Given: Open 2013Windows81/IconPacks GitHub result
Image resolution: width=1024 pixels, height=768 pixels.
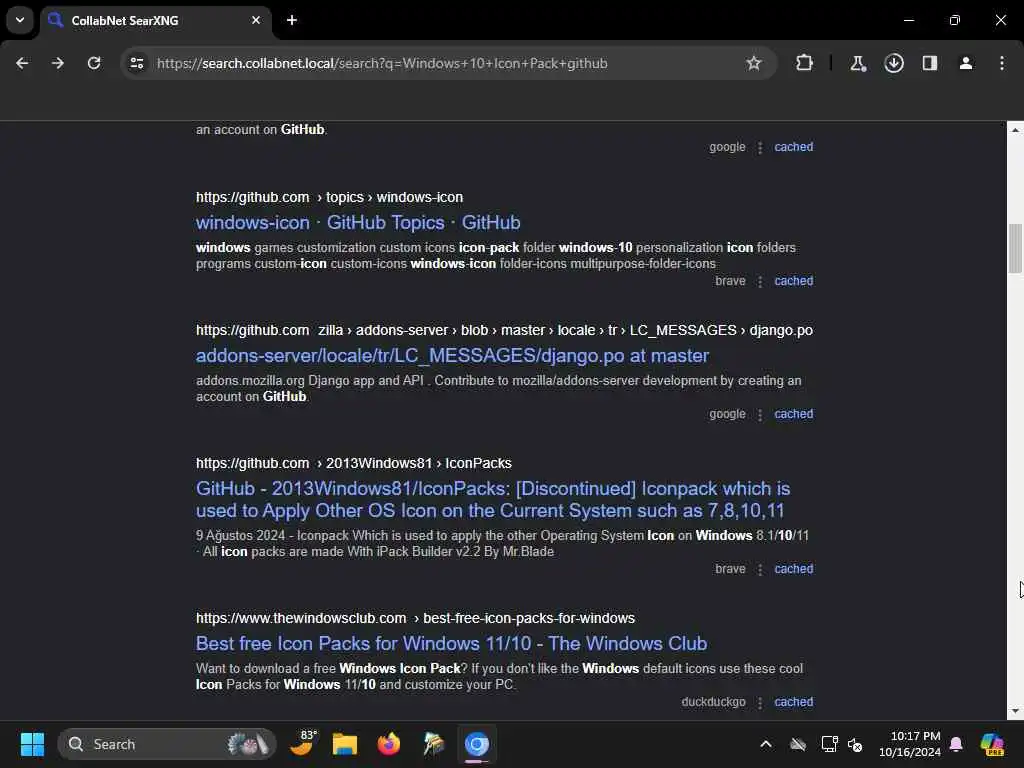Looking at the screenshot, I should click(x=493, y=500).
